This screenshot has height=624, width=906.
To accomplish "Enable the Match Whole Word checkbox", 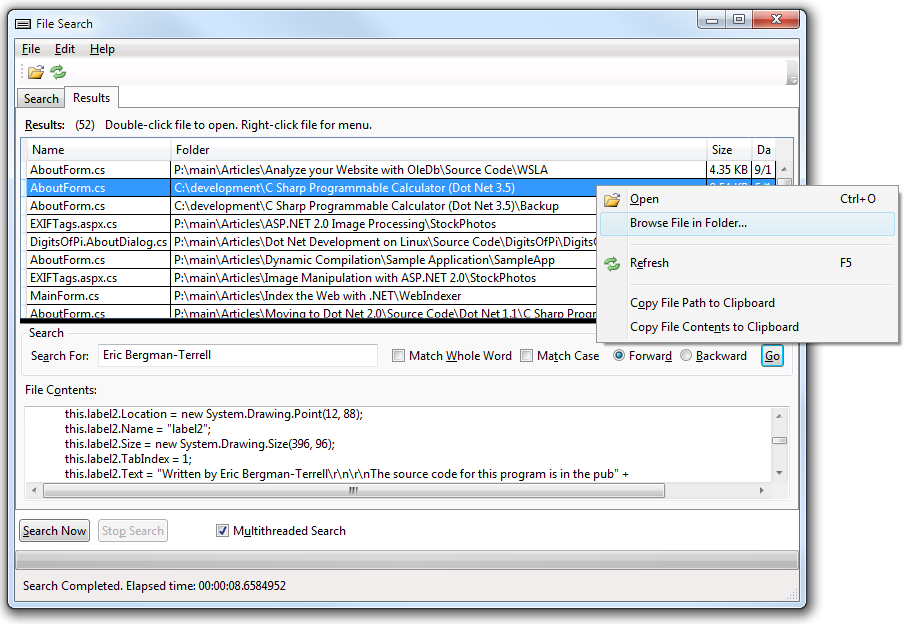I will 399,356.
